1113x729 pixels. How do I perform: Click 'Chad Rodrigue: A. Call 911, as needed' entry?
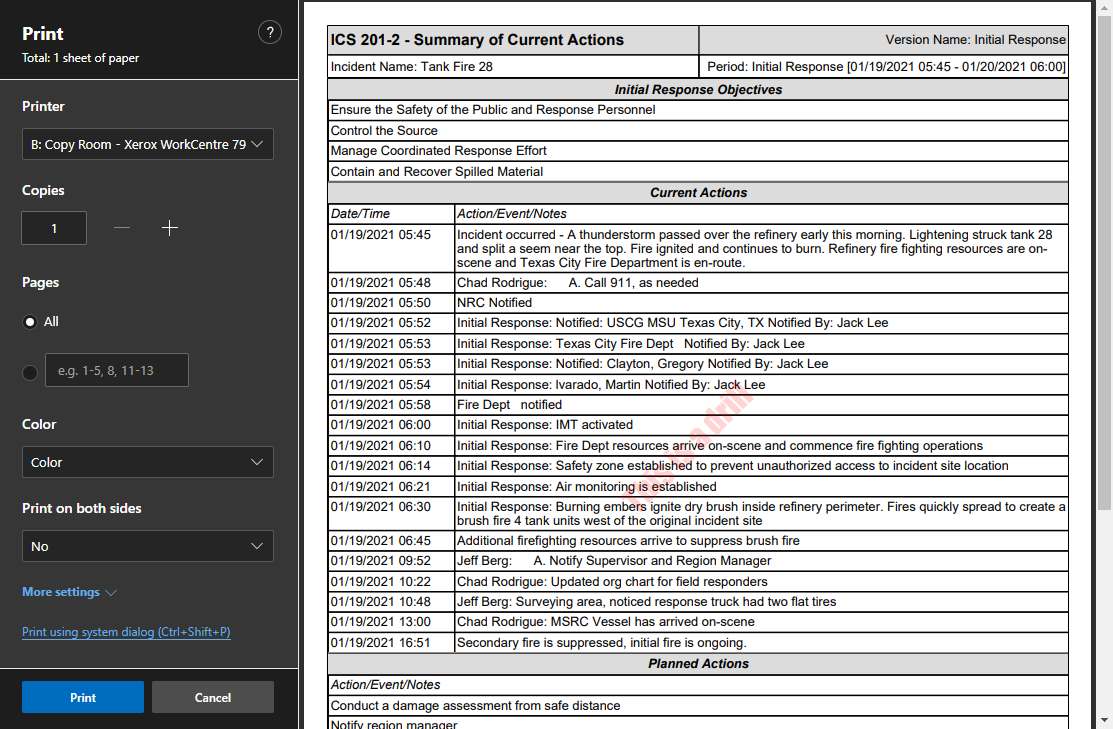coord(578,283)
